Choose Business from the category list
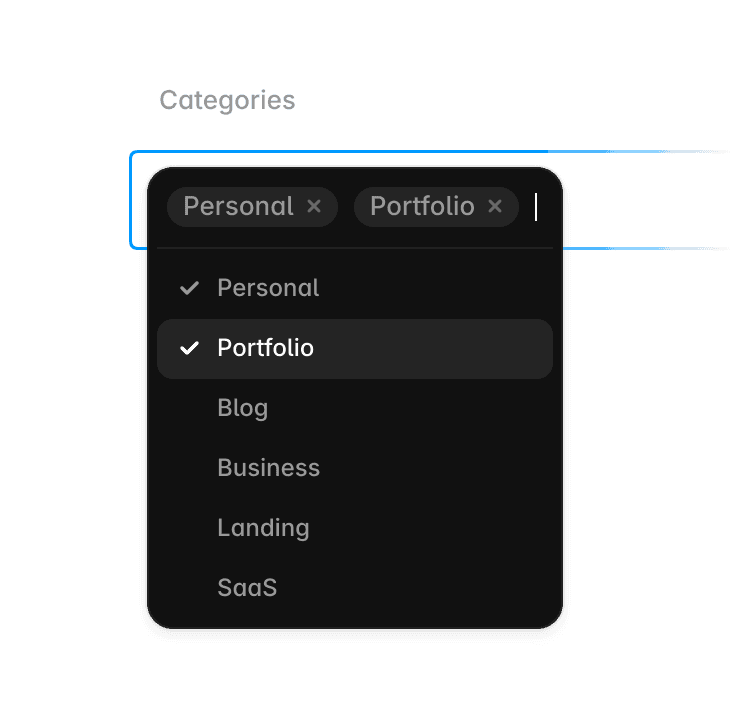This screenshot has width=751, height=714. (x=355, y=468)
